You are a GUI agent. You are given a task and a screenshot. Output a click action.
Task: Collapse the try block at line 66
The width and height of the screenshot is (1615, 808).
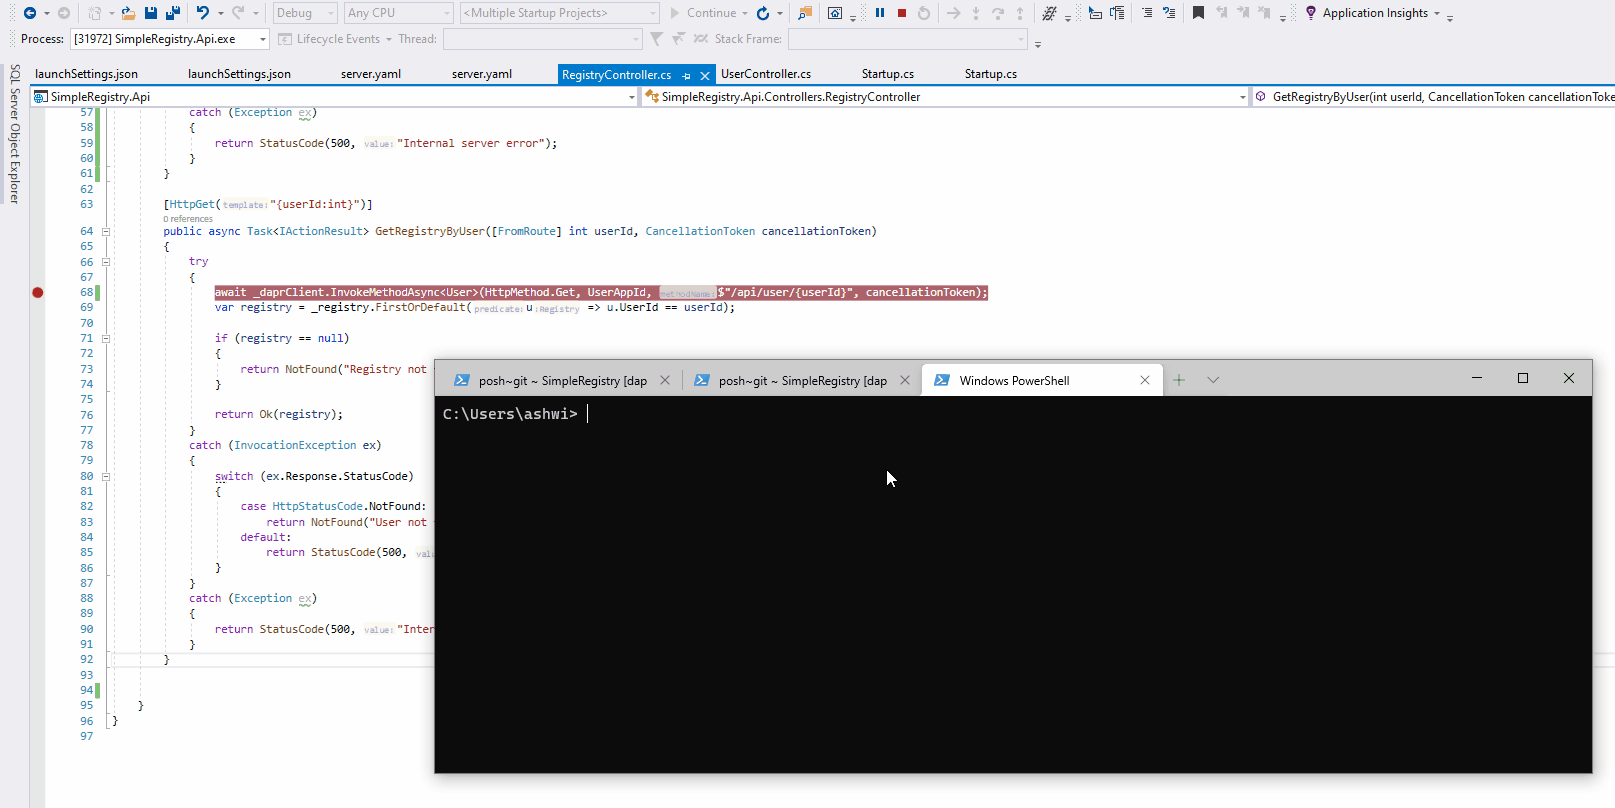pyautogui.click(x=105, y=262)
